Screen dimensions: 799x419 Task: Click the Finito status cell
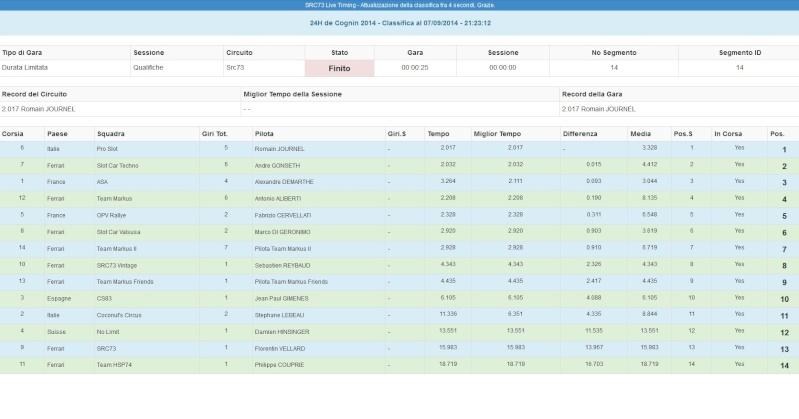(x=339, y=68)
